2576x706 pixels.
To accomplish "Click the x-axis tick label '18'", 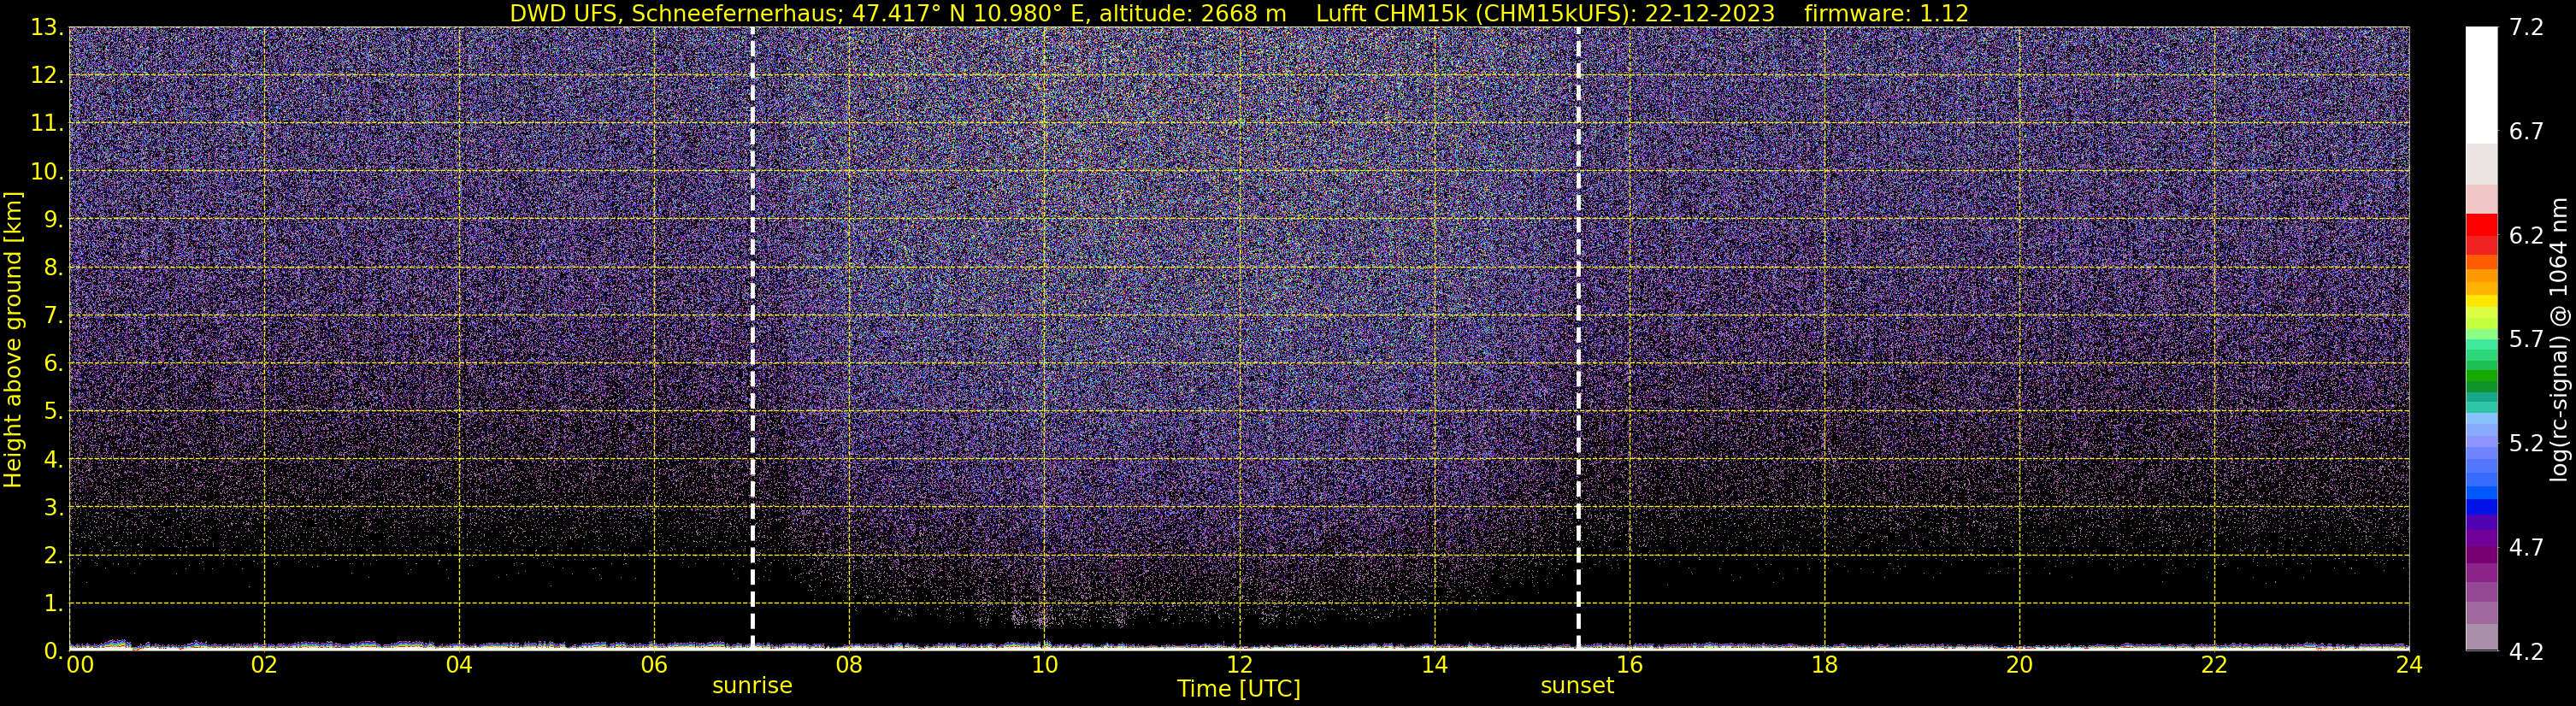I will click(x=1824, y=665).
